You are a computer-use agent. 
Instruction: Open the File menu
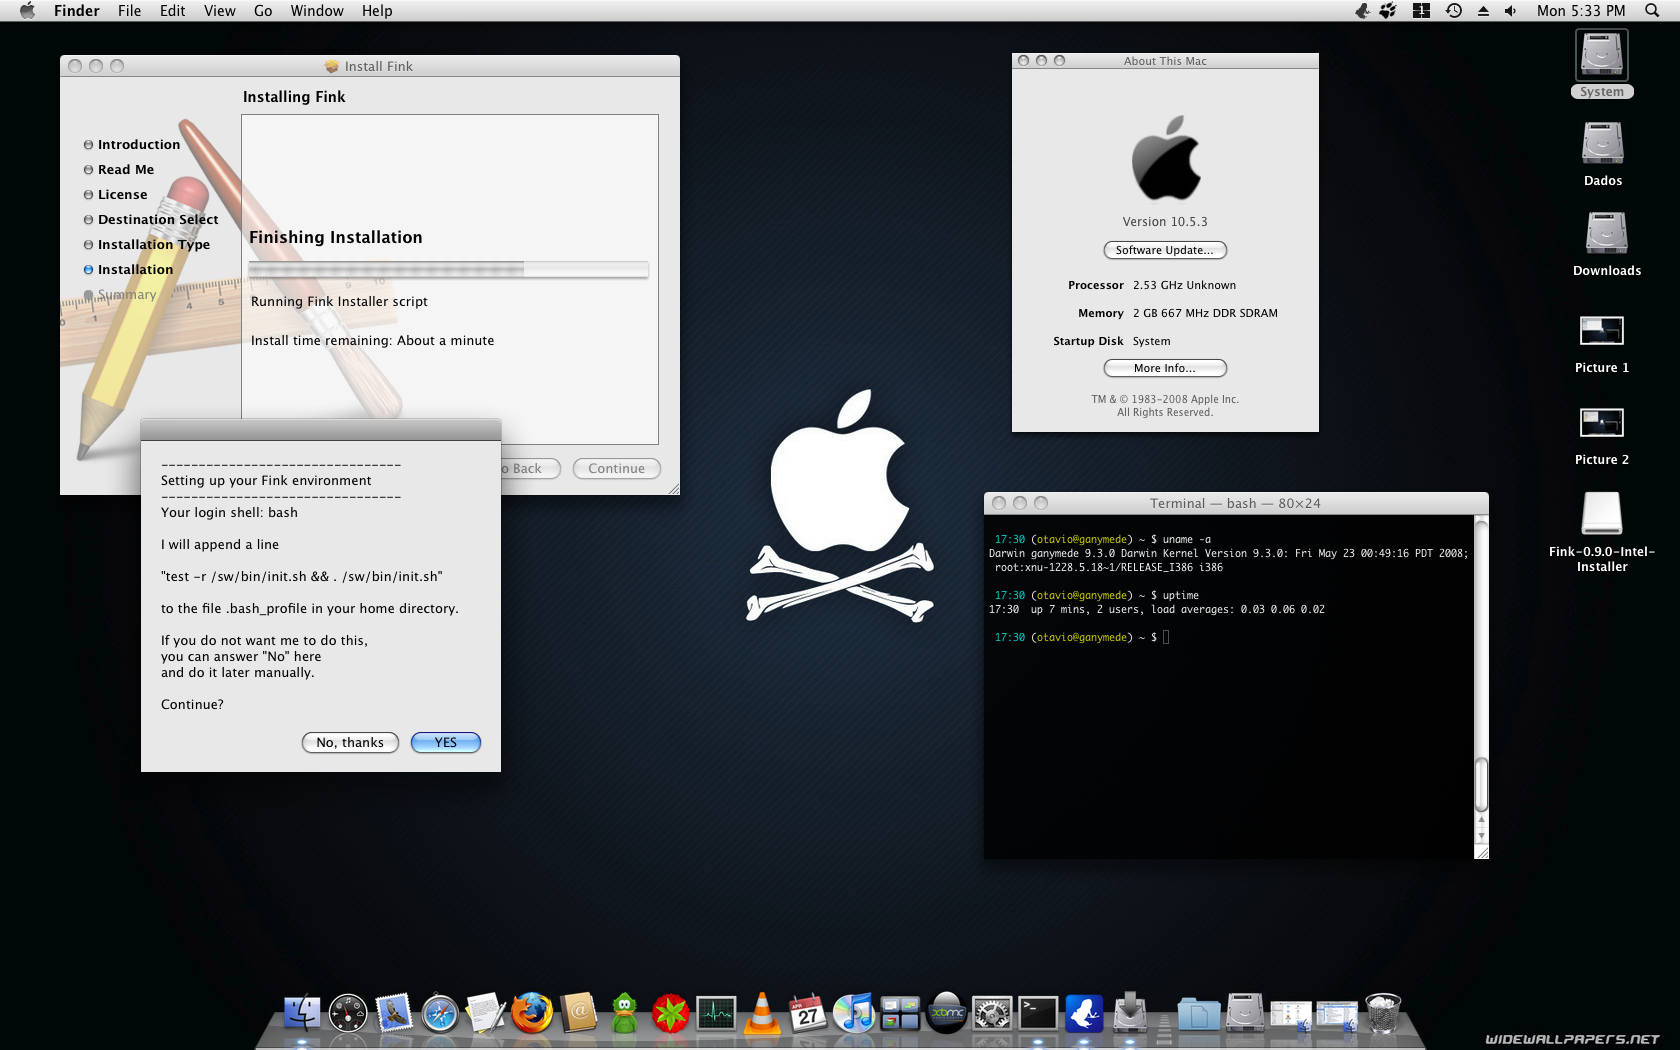(129, 11)
